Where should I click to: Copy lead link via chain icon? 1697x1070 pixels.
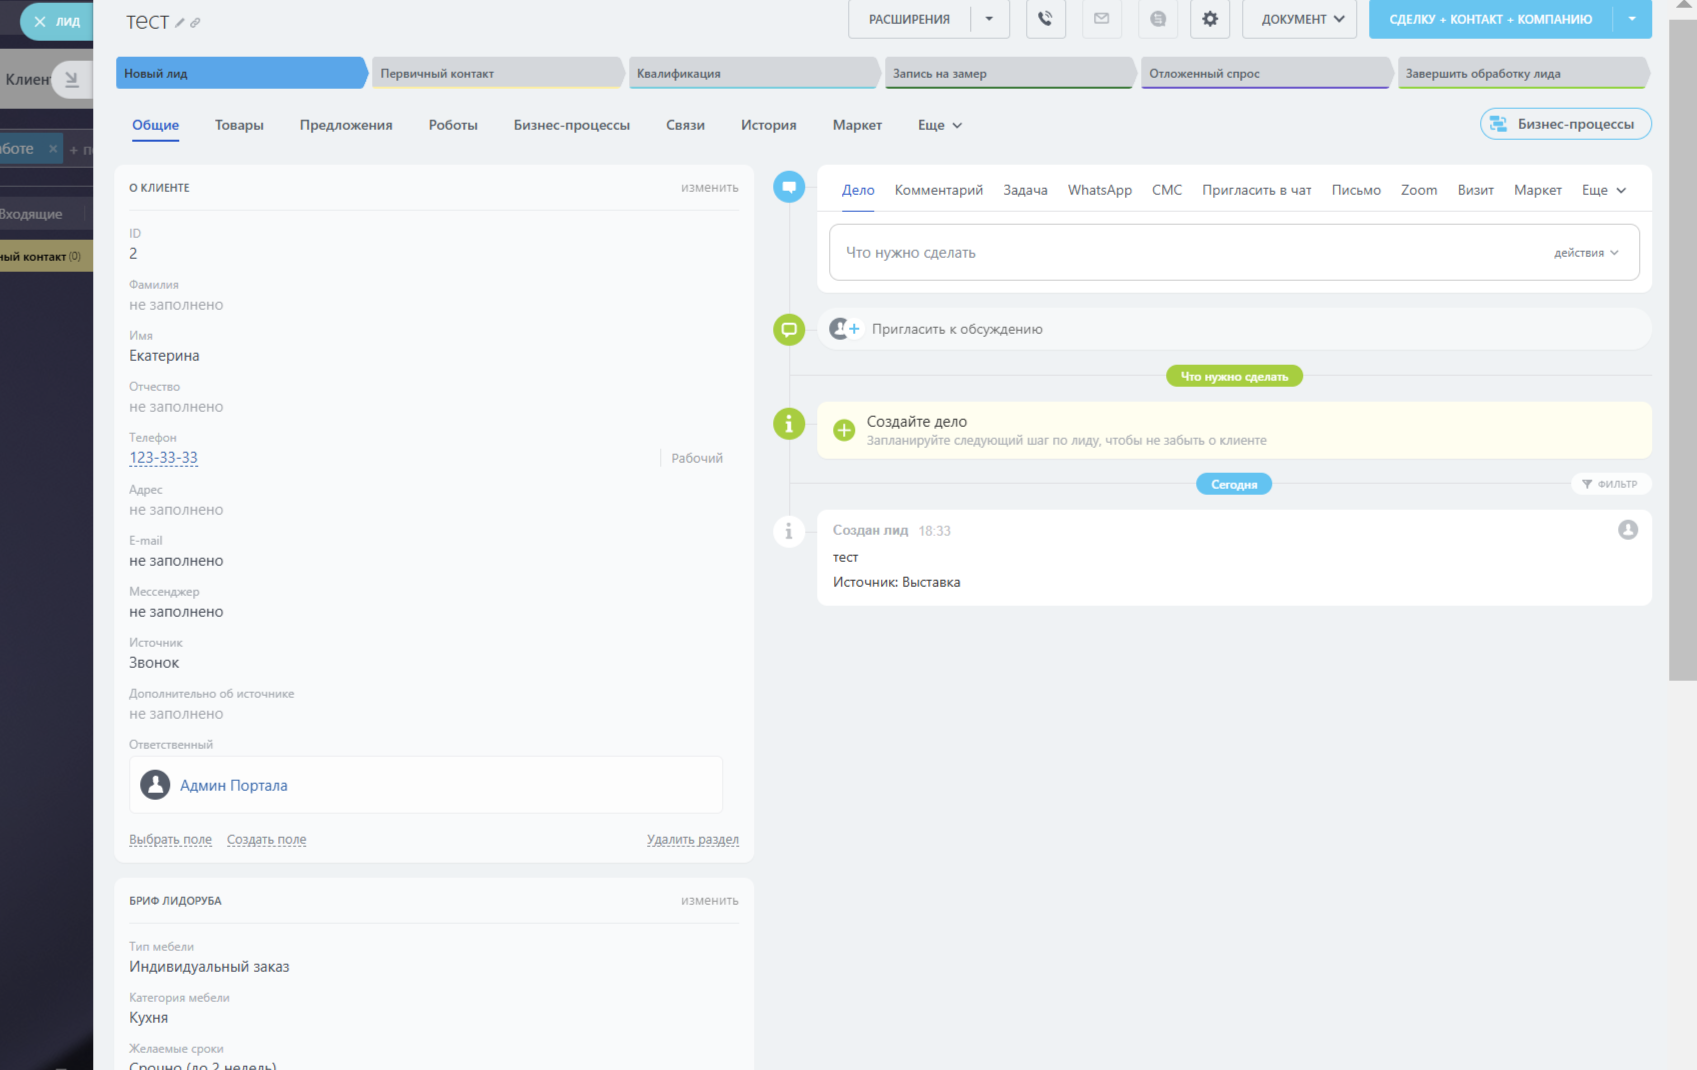click(195, 23)
